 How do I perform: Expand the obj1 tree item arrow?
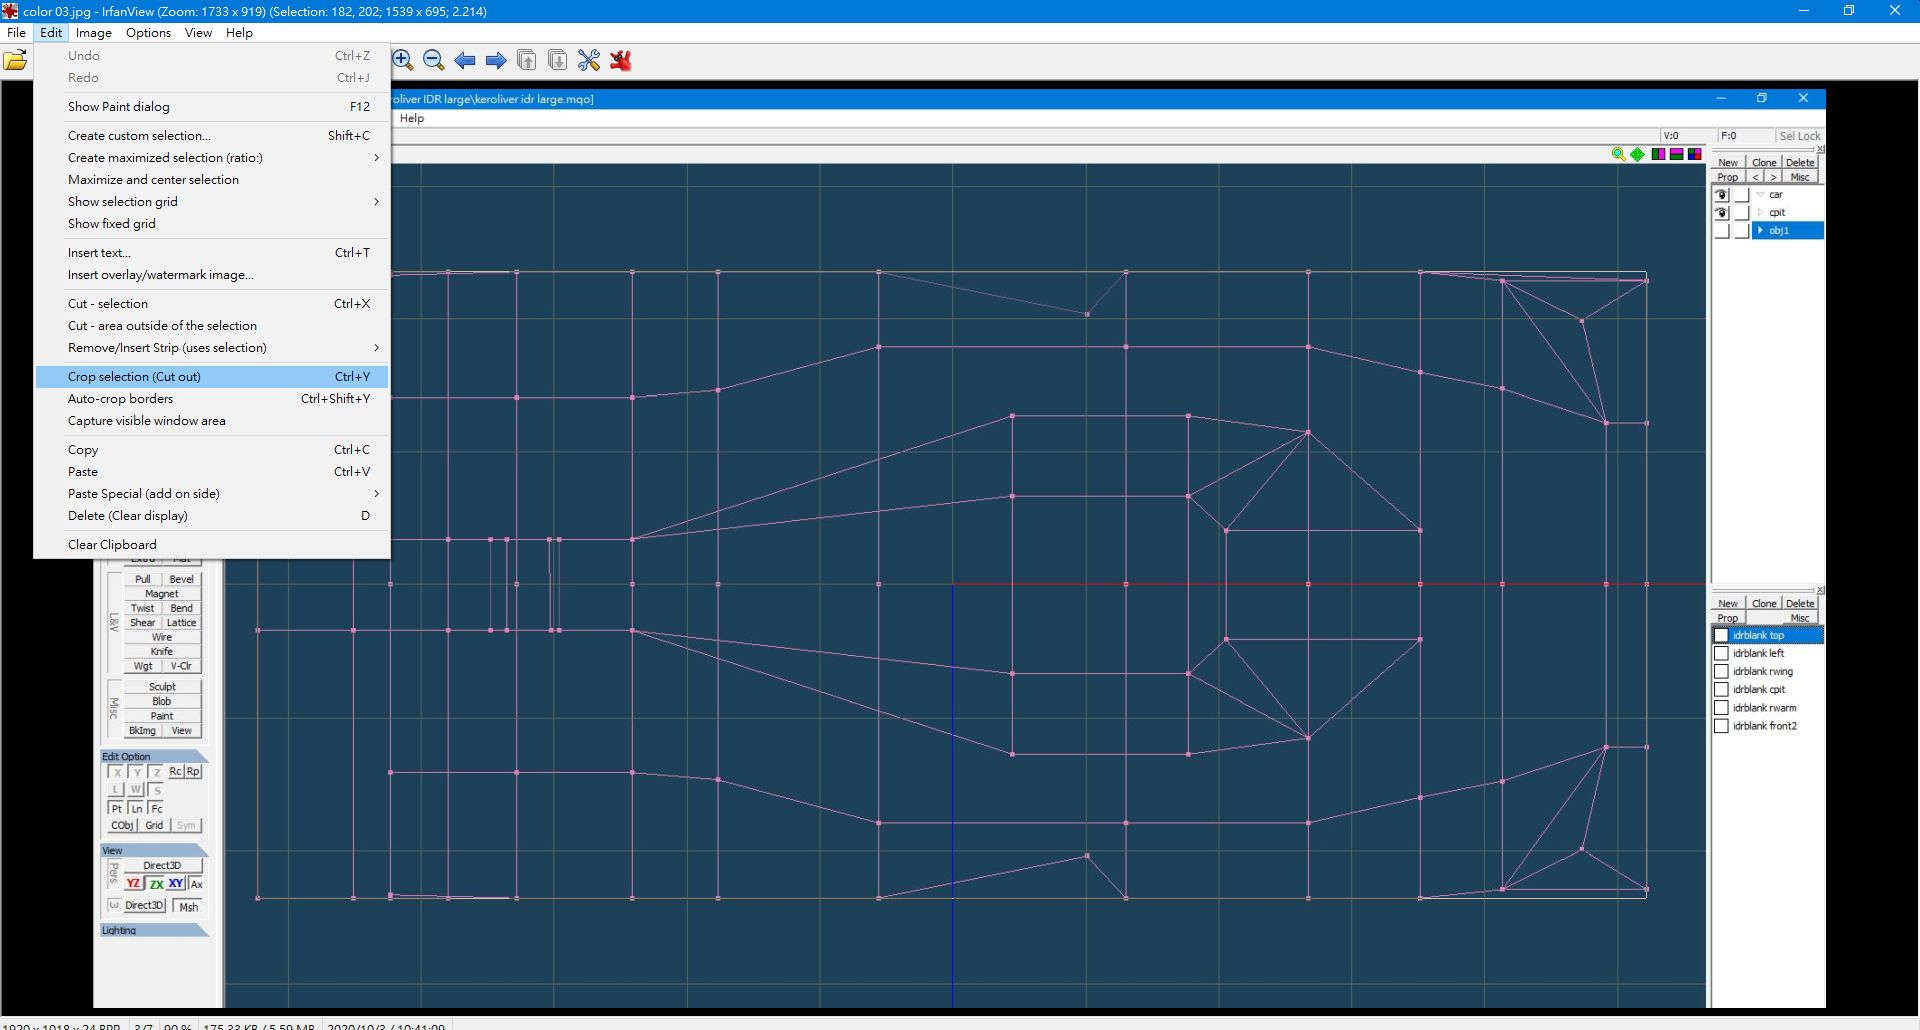[x=1760, y=231]
